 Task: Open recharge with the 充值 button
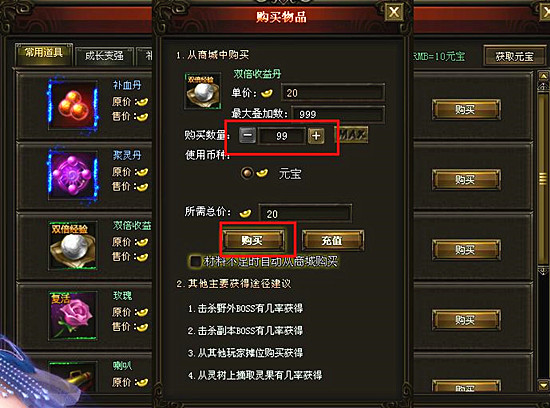point(333,240)
